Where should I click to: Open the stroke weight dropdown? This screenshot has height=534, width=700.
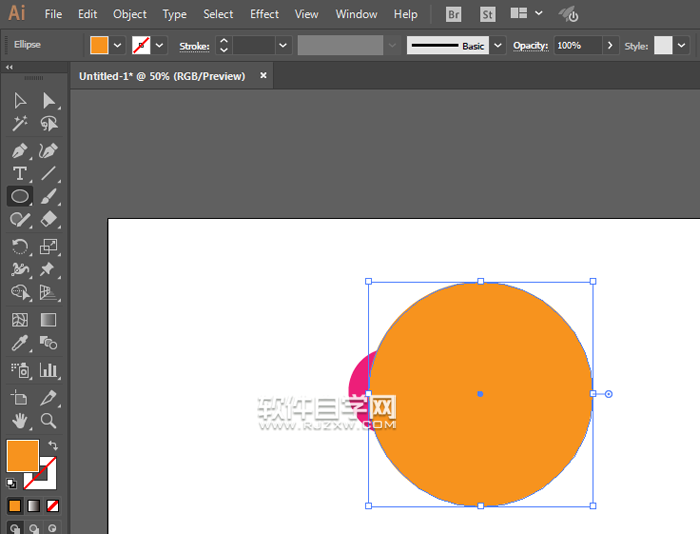(x=283, y=46)
